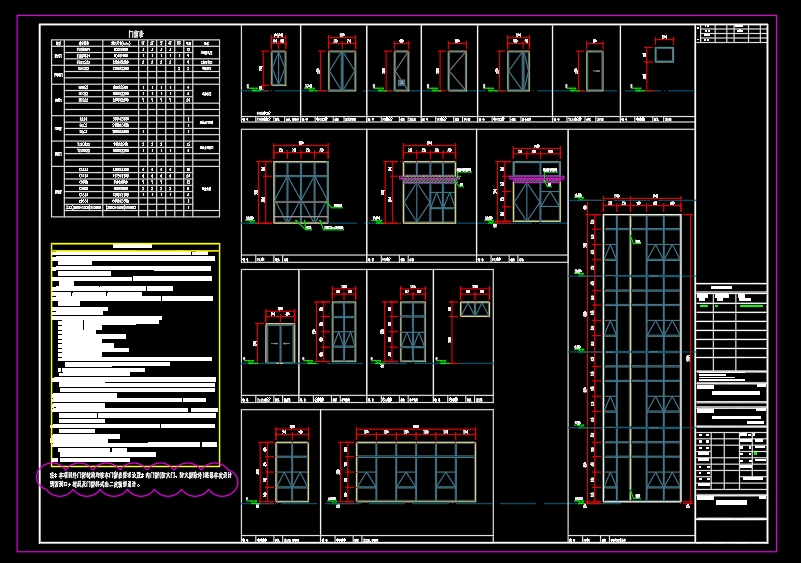The image size is (801, 563).
Task: Click the door elevation with small square vent
Action: tap(401, 71)
